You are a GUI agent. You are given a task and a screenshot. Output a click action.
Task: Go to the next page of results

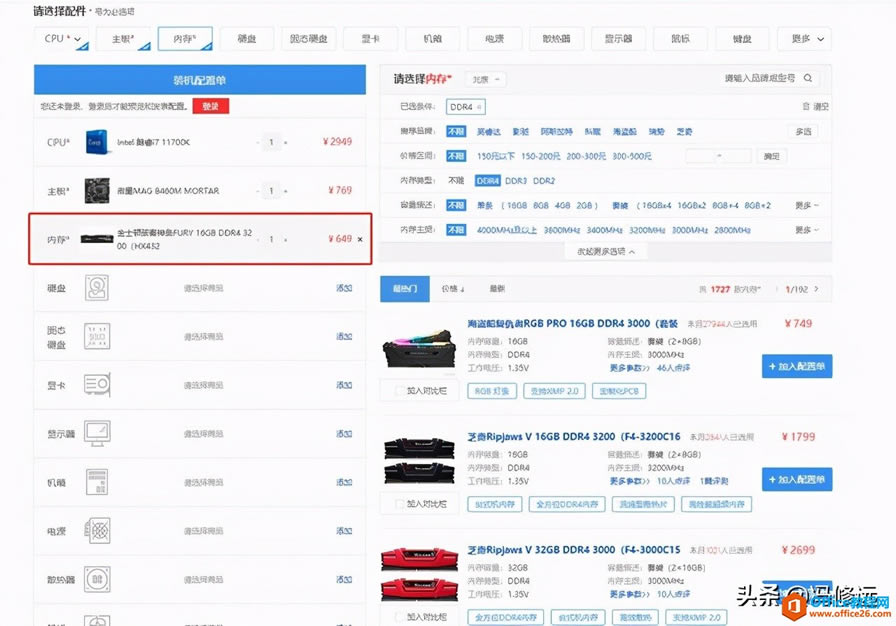816,289
